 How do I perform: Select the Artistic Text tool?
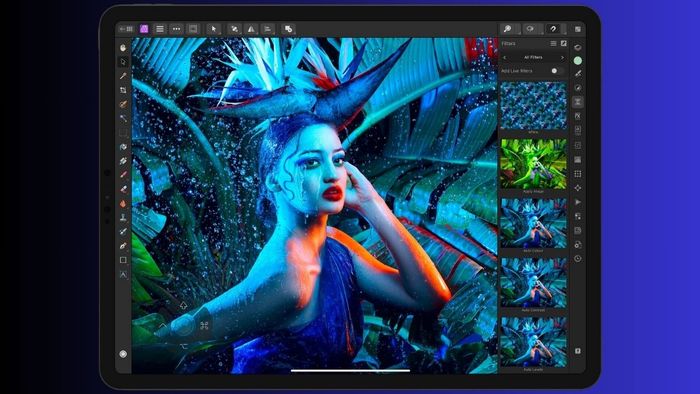click(x=123, y=274)
